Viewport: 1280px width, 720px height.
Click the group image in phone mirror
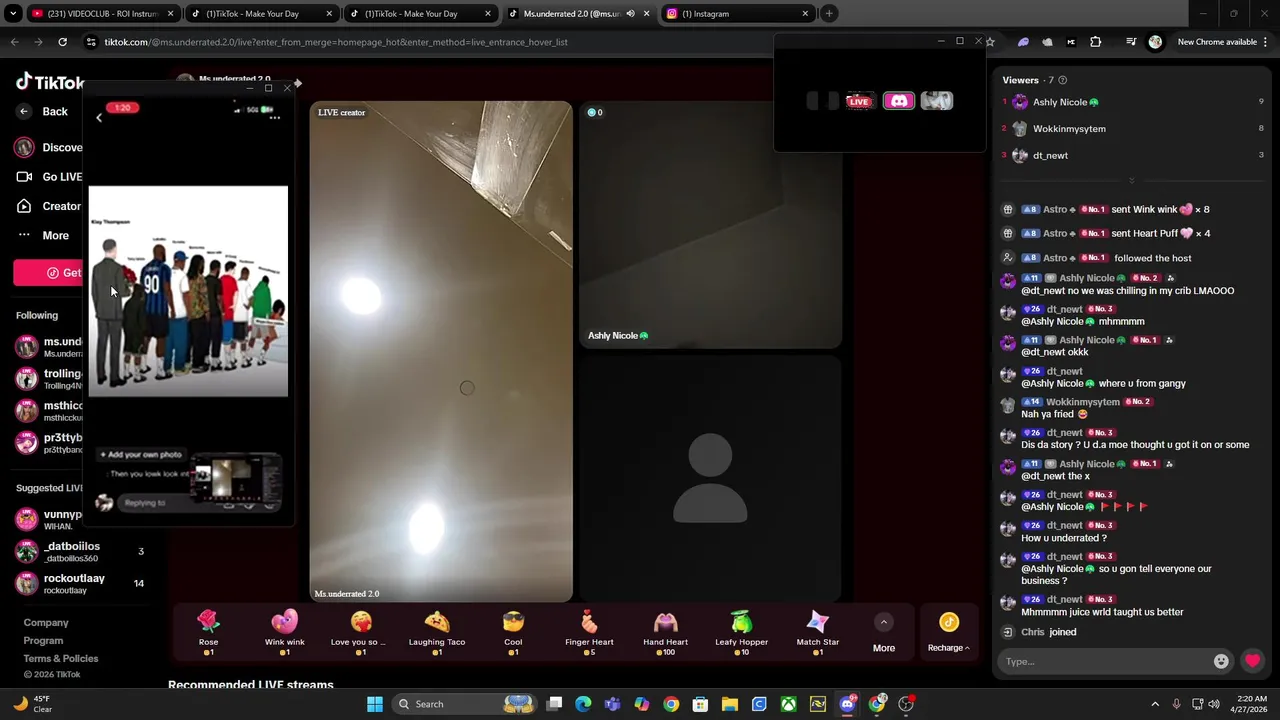(x=188, y=291)
